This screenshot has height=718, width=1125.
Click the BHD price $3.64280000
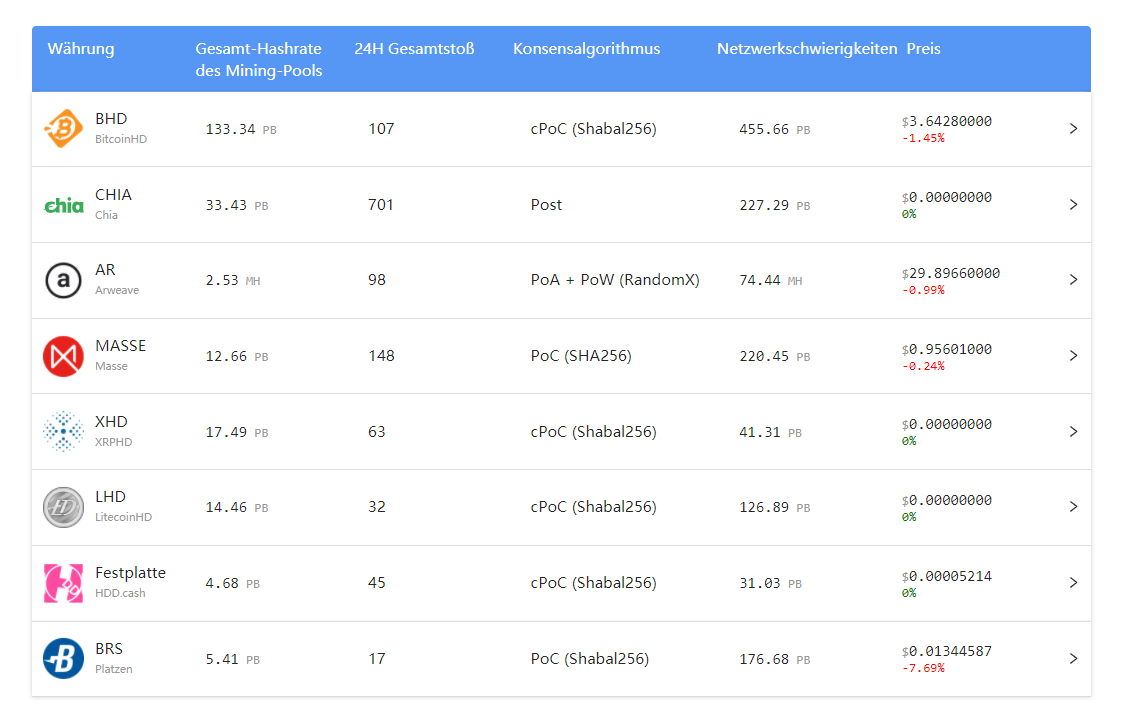coord(947,121)
